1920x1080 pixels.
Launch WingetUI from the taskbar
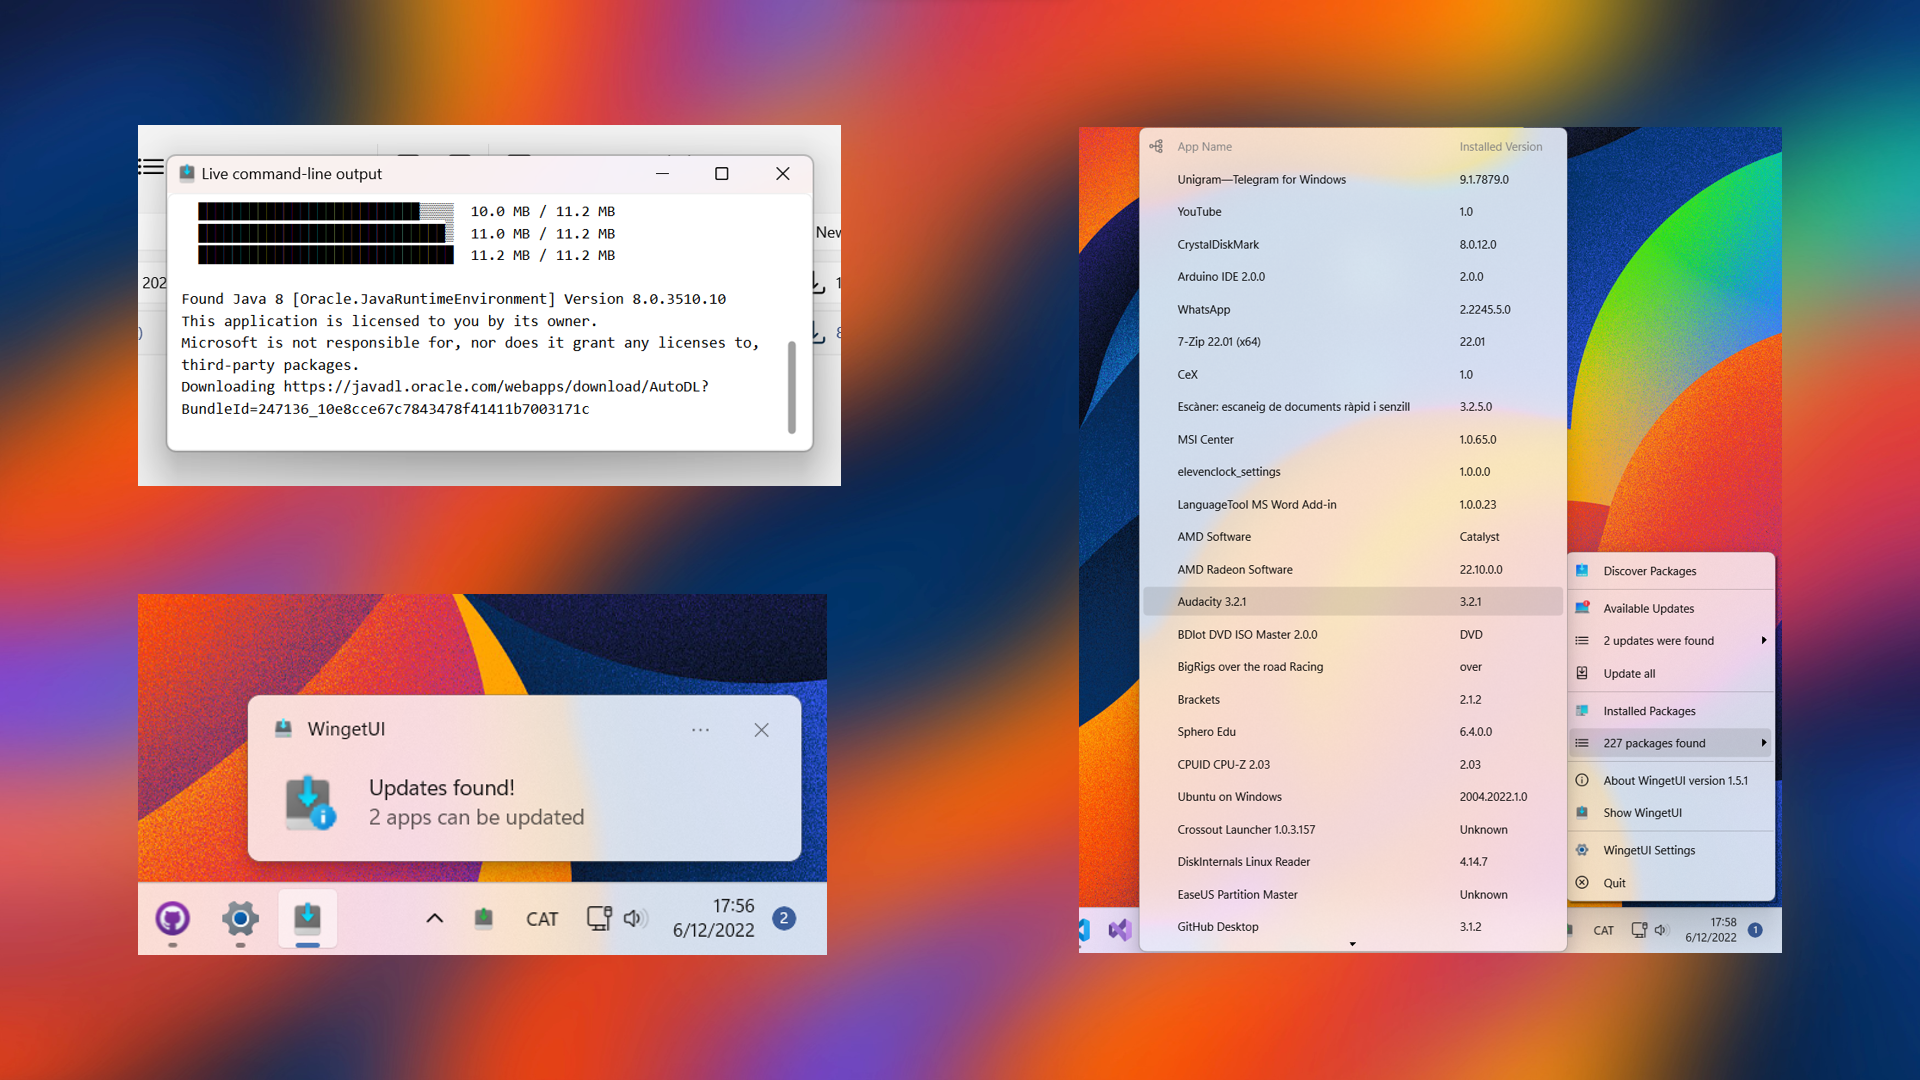pyautogui.click(x=307, y=918)
